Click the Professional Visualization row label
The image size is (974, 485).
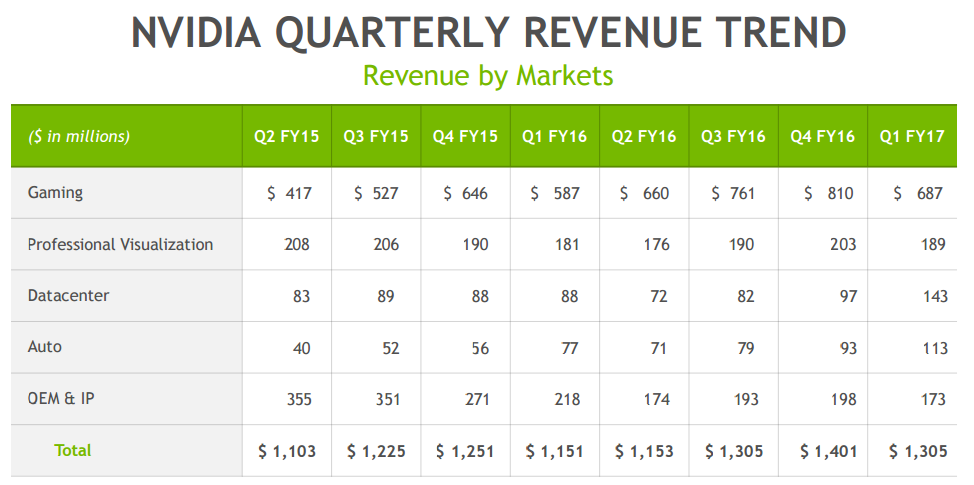(x=121, y=244)
